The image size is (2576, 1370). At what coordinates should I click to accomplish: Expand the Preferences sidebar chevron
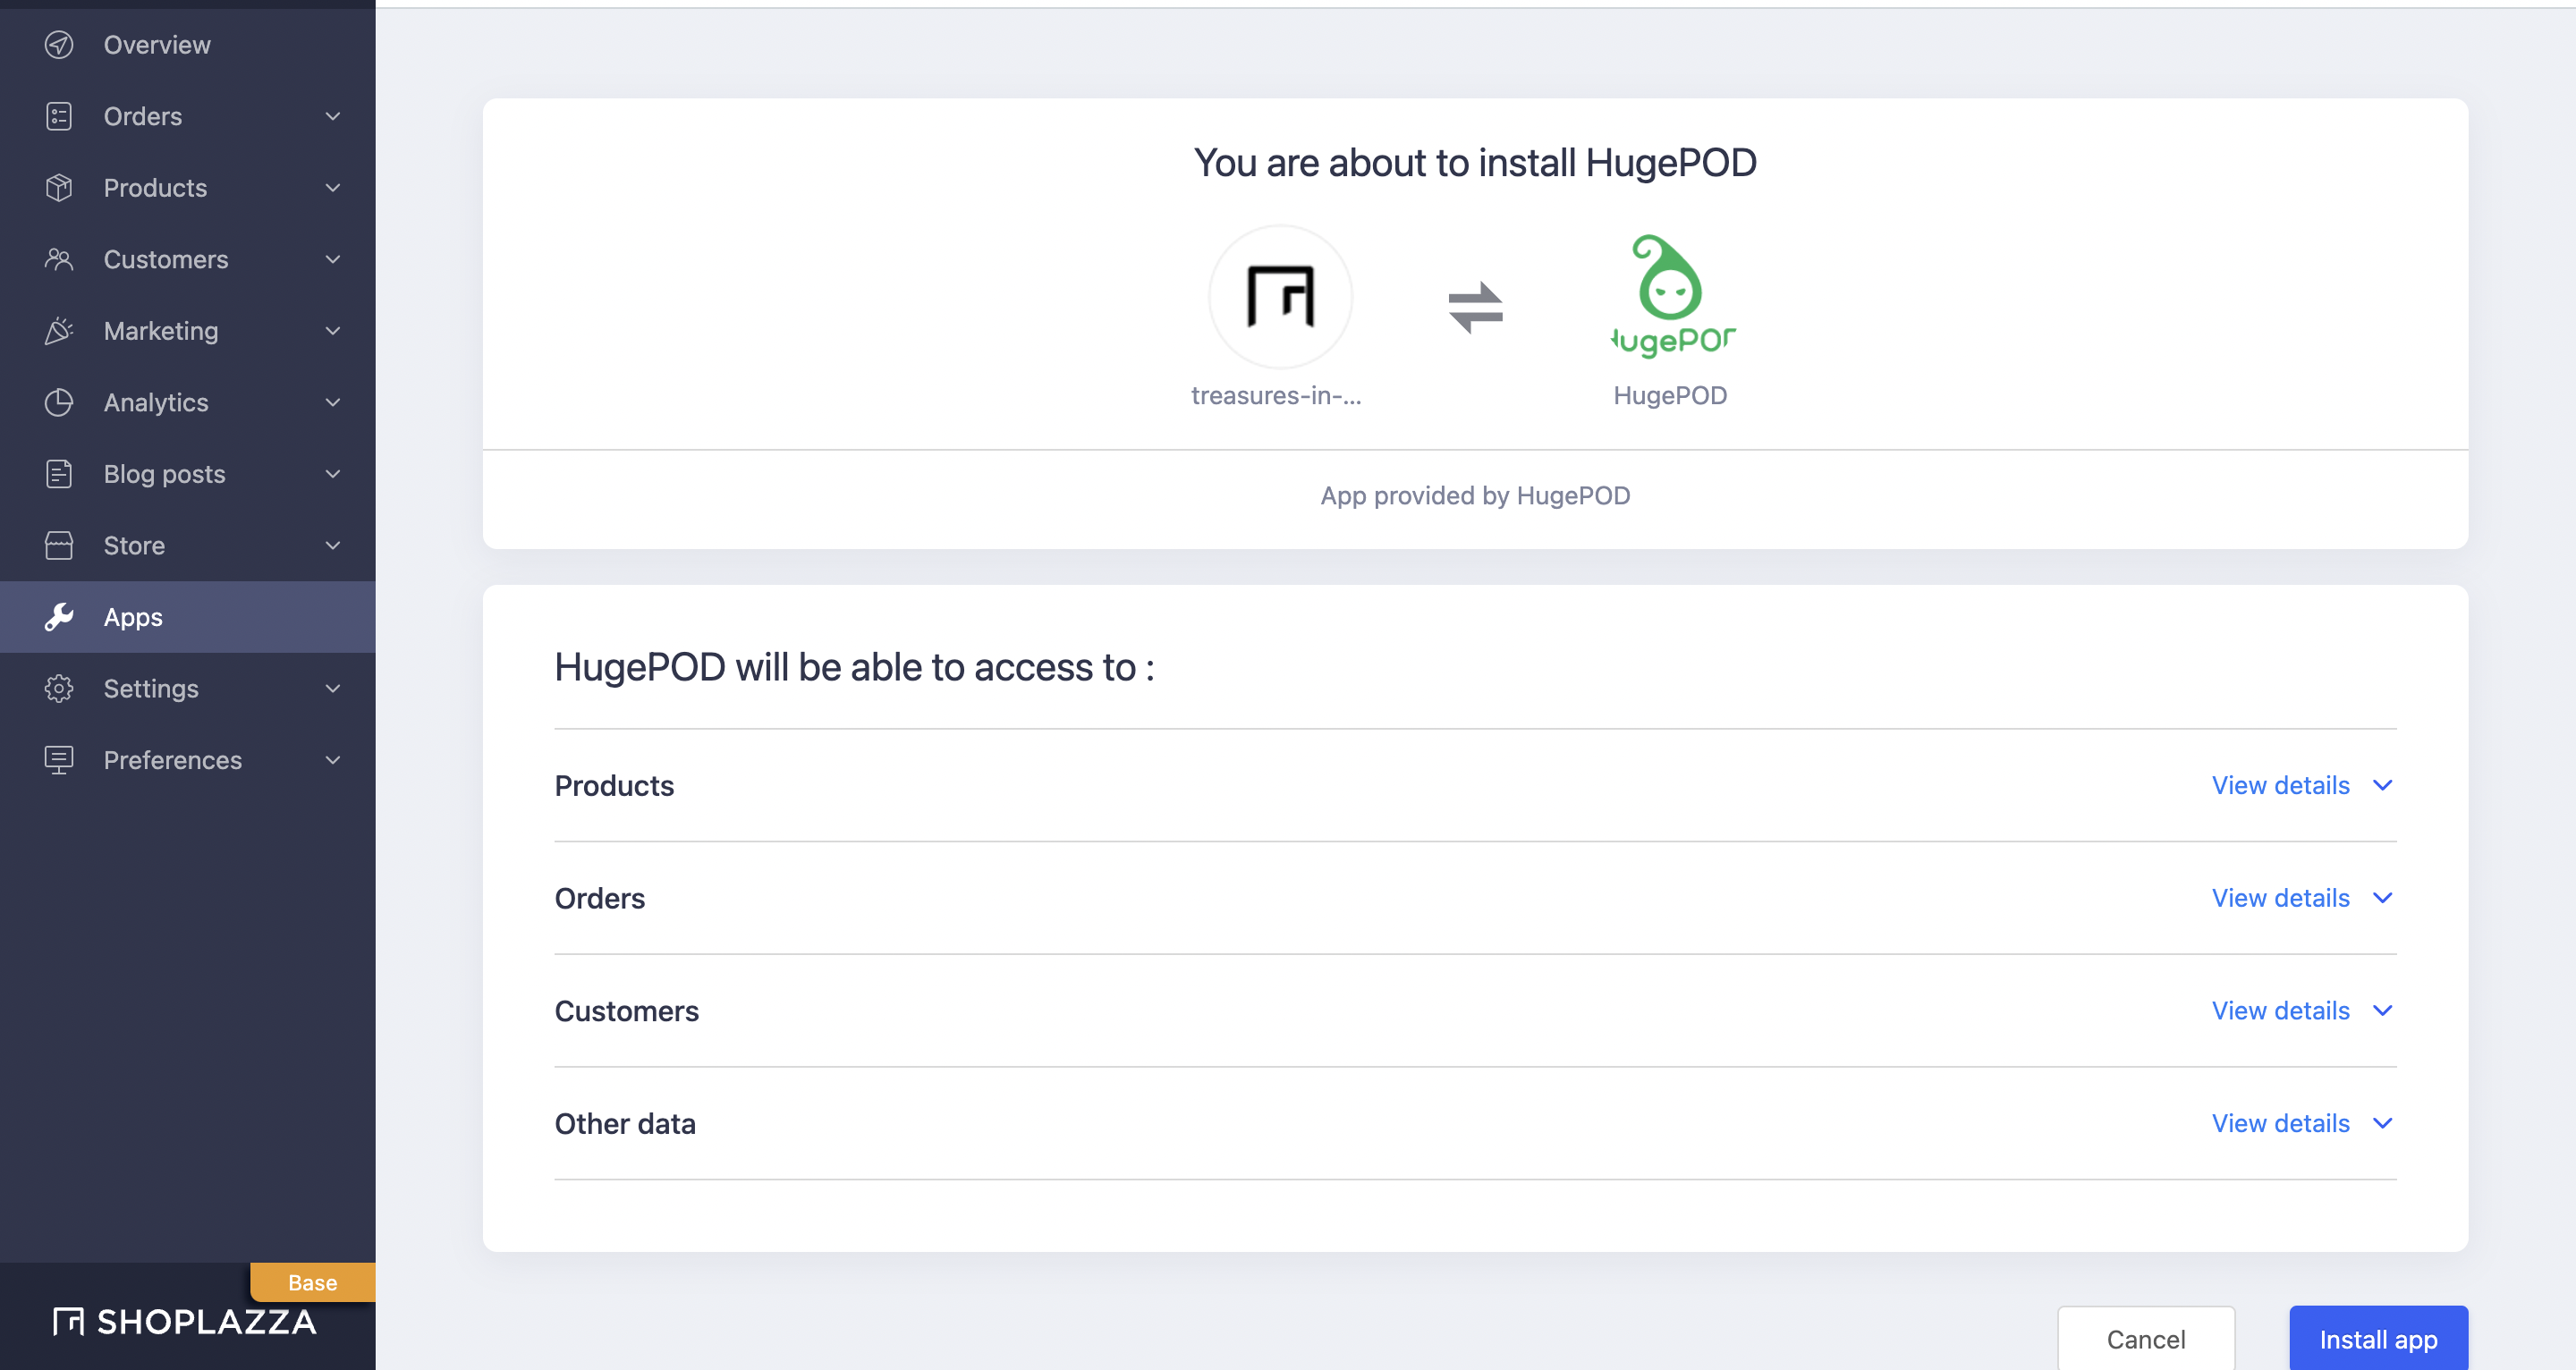coord(333,760)
